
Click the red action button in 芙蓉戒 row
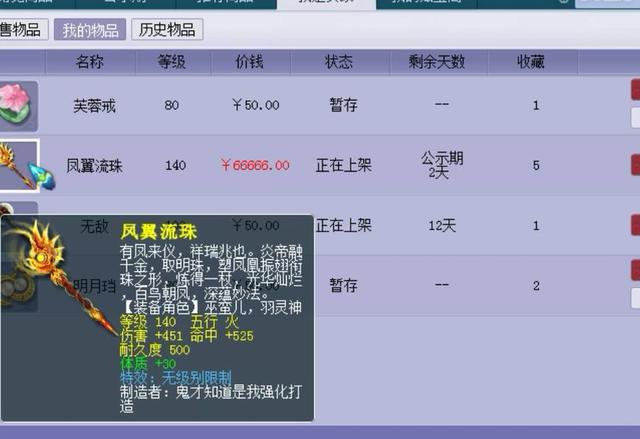[x=636, y=90]
